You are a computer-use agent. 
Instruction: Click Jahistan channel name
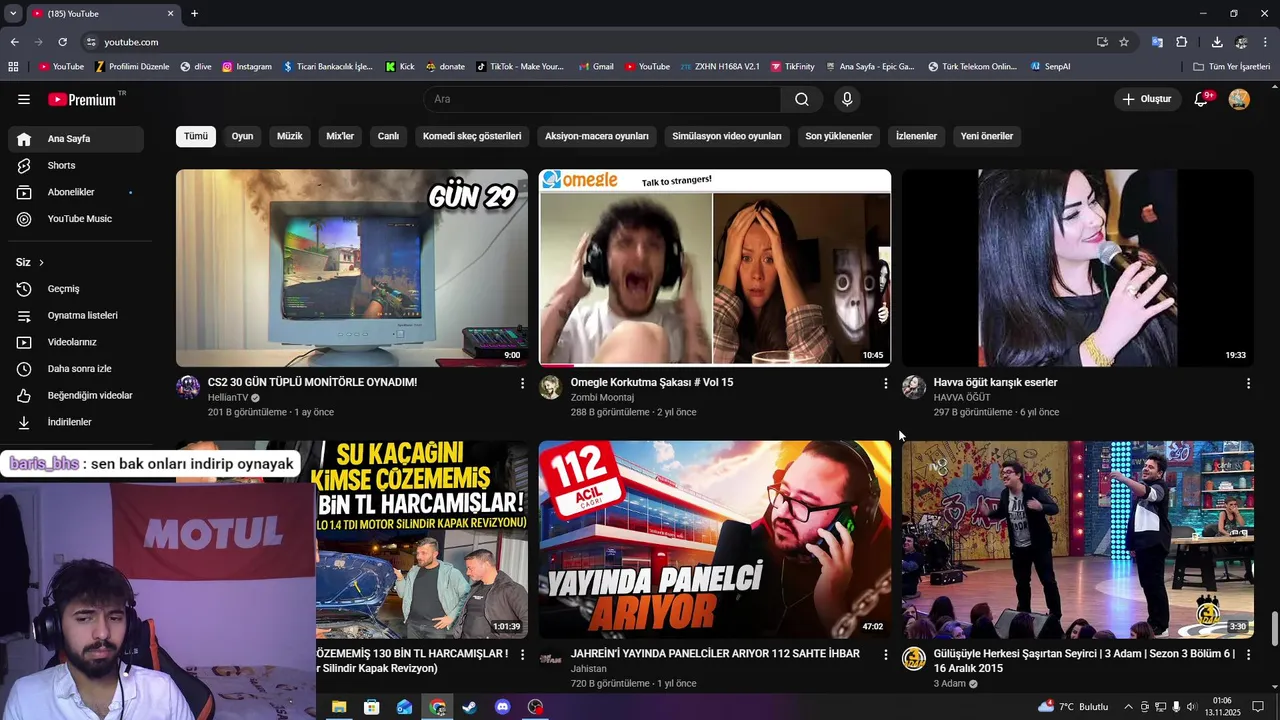point(589,669)
